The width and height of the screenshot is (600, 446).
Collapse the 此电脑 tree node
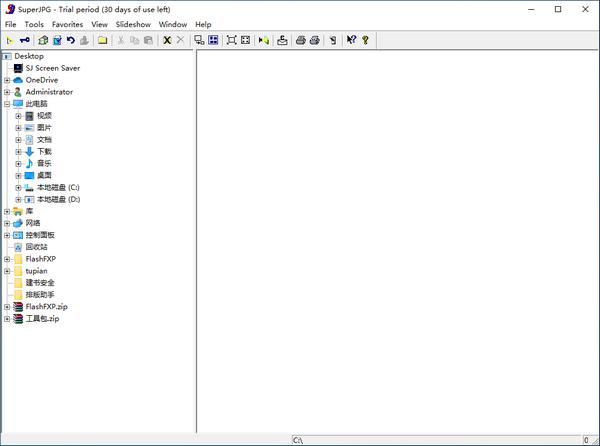pos(7,104)
